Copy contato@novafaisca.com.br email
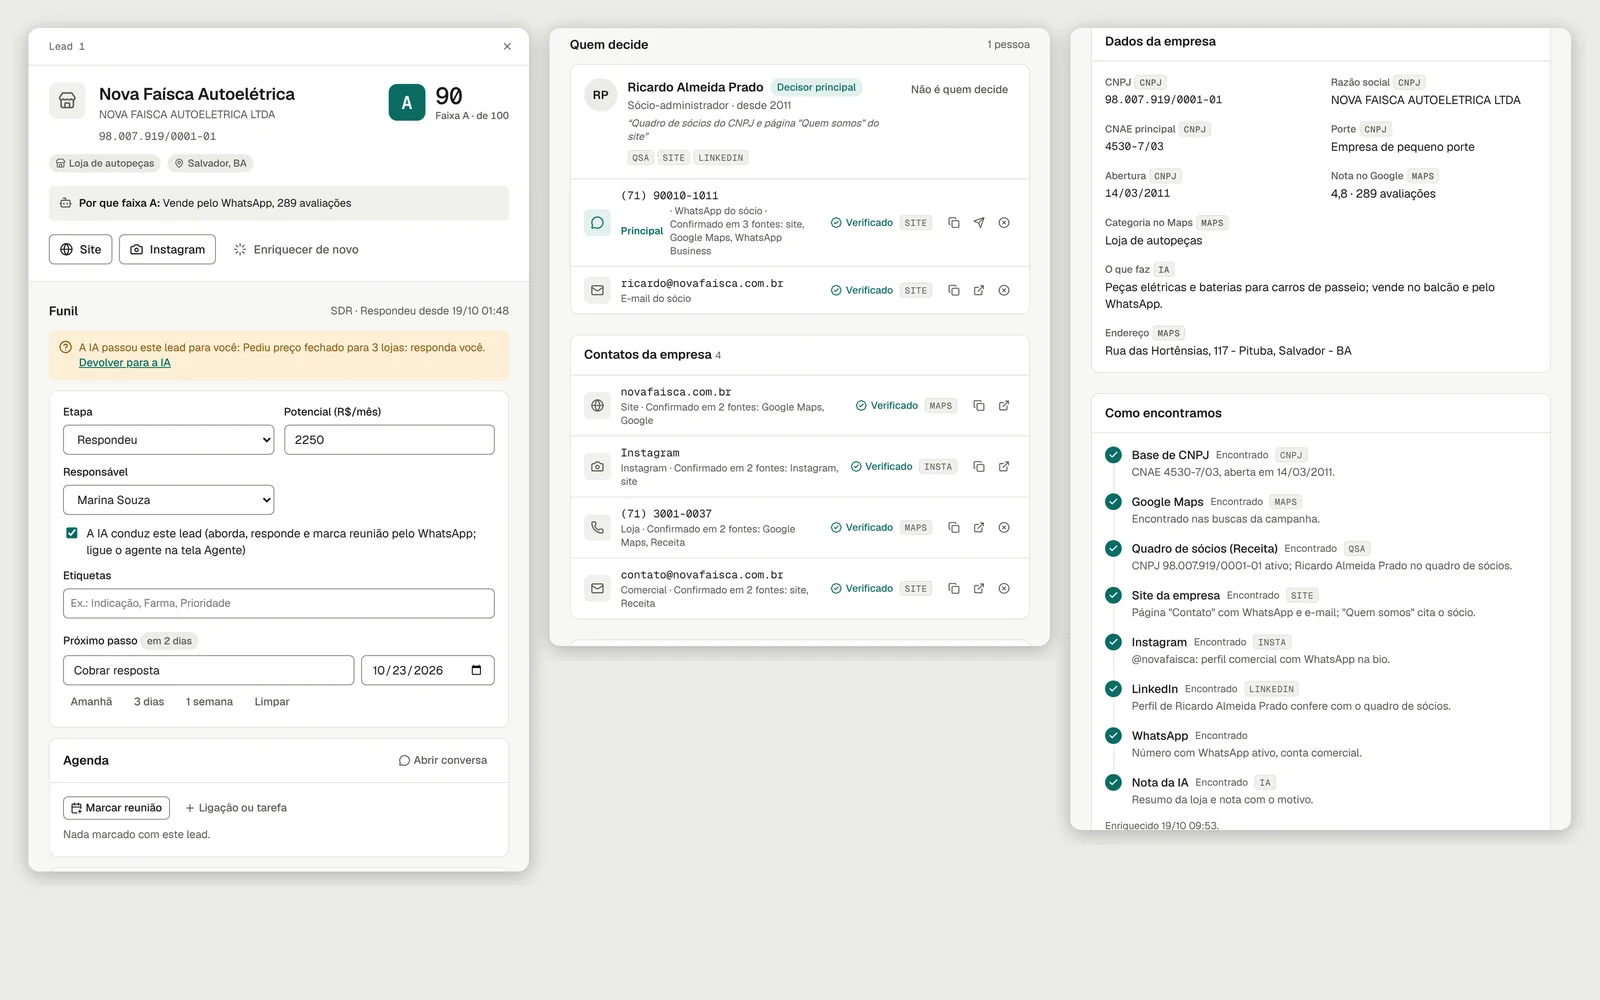The image size is (1600, 1000). click(954, 588)
